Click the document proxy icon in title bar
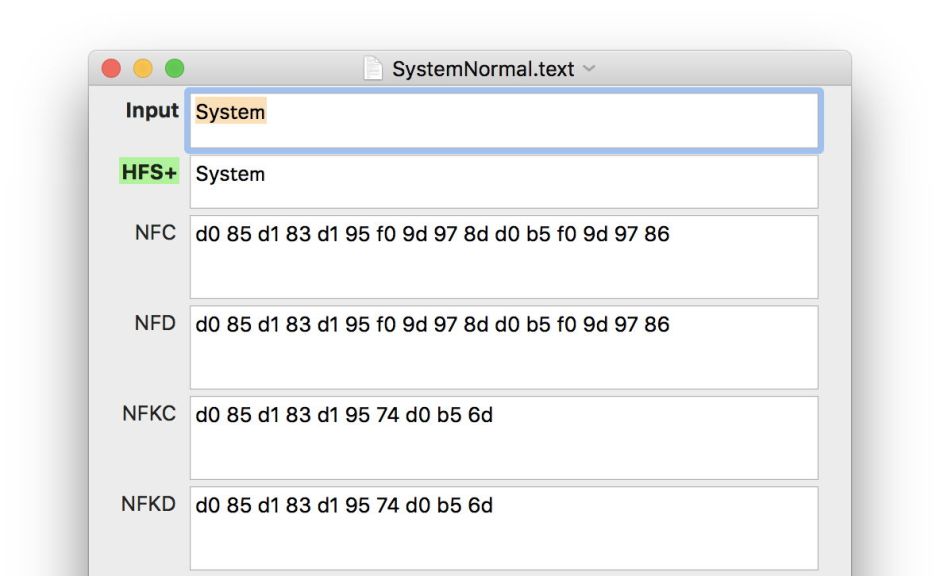This screenshot has width=940, height=576. tap(373, 69)
